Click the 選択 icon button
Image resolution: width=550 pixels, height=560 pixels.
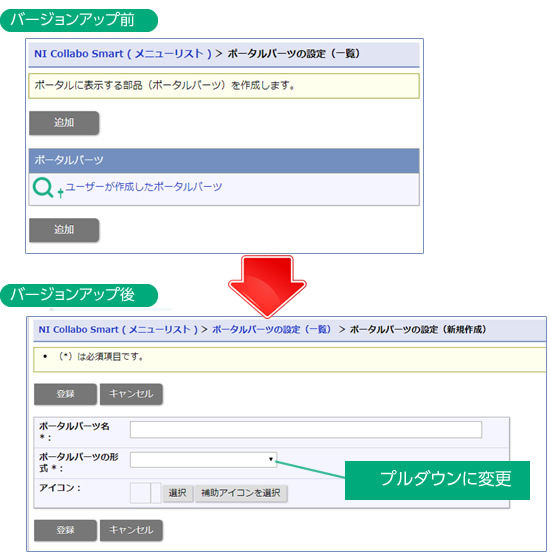coord(178,493)
